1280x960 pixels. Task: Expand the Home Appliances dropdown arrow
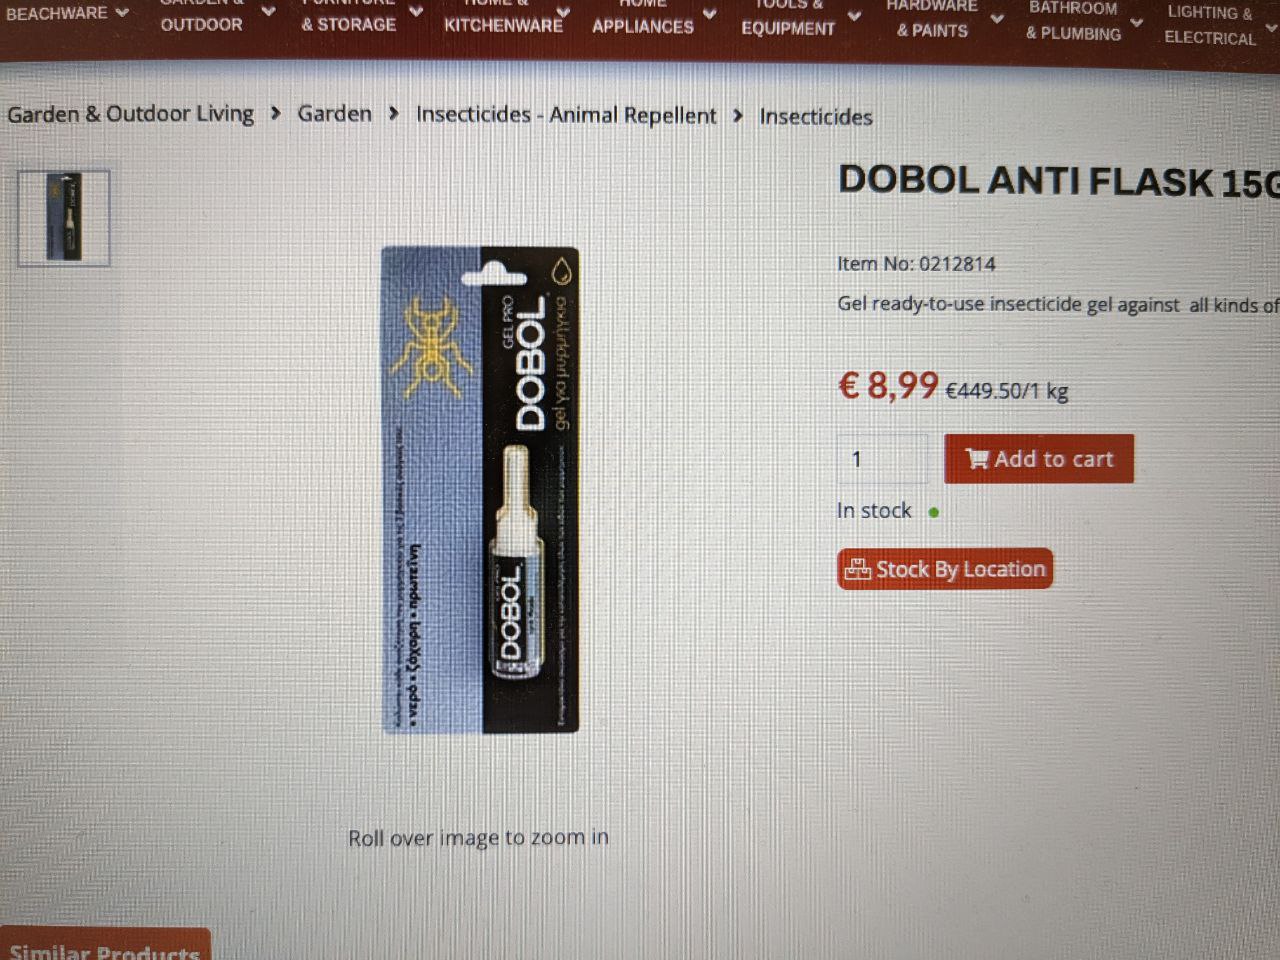pyautogui.click(x=709, y=14)
